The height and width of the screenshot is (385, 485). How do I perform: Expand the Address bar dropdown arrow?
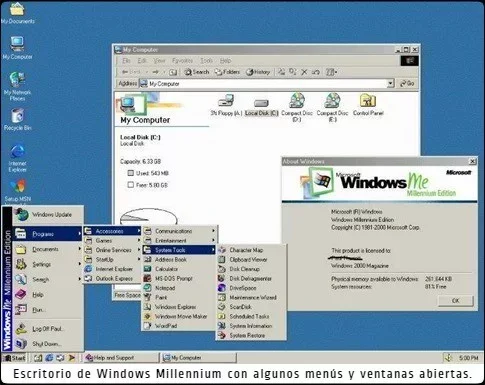[391, 83]
